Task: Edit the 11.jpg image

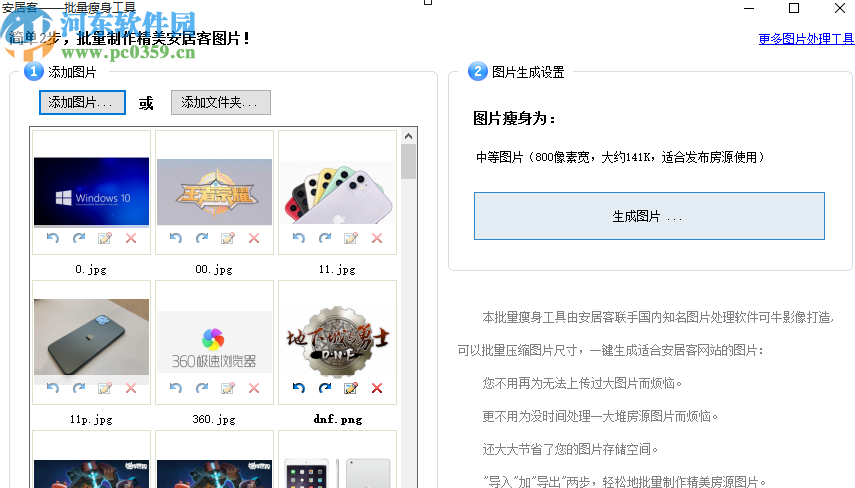Action: click(x=351, y=238)
